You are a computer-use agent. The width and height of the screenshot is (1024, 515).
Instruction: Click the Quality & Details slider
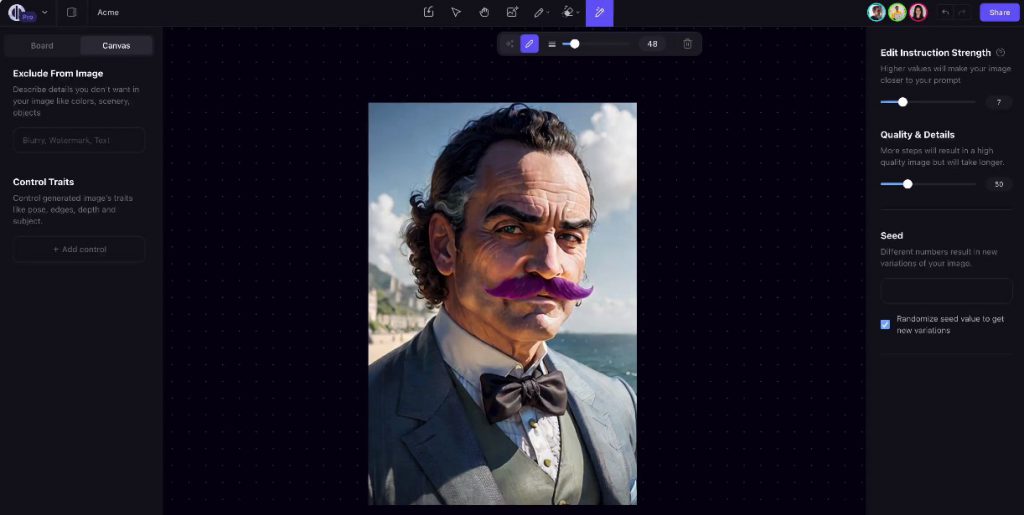click(x=927, y=184)
